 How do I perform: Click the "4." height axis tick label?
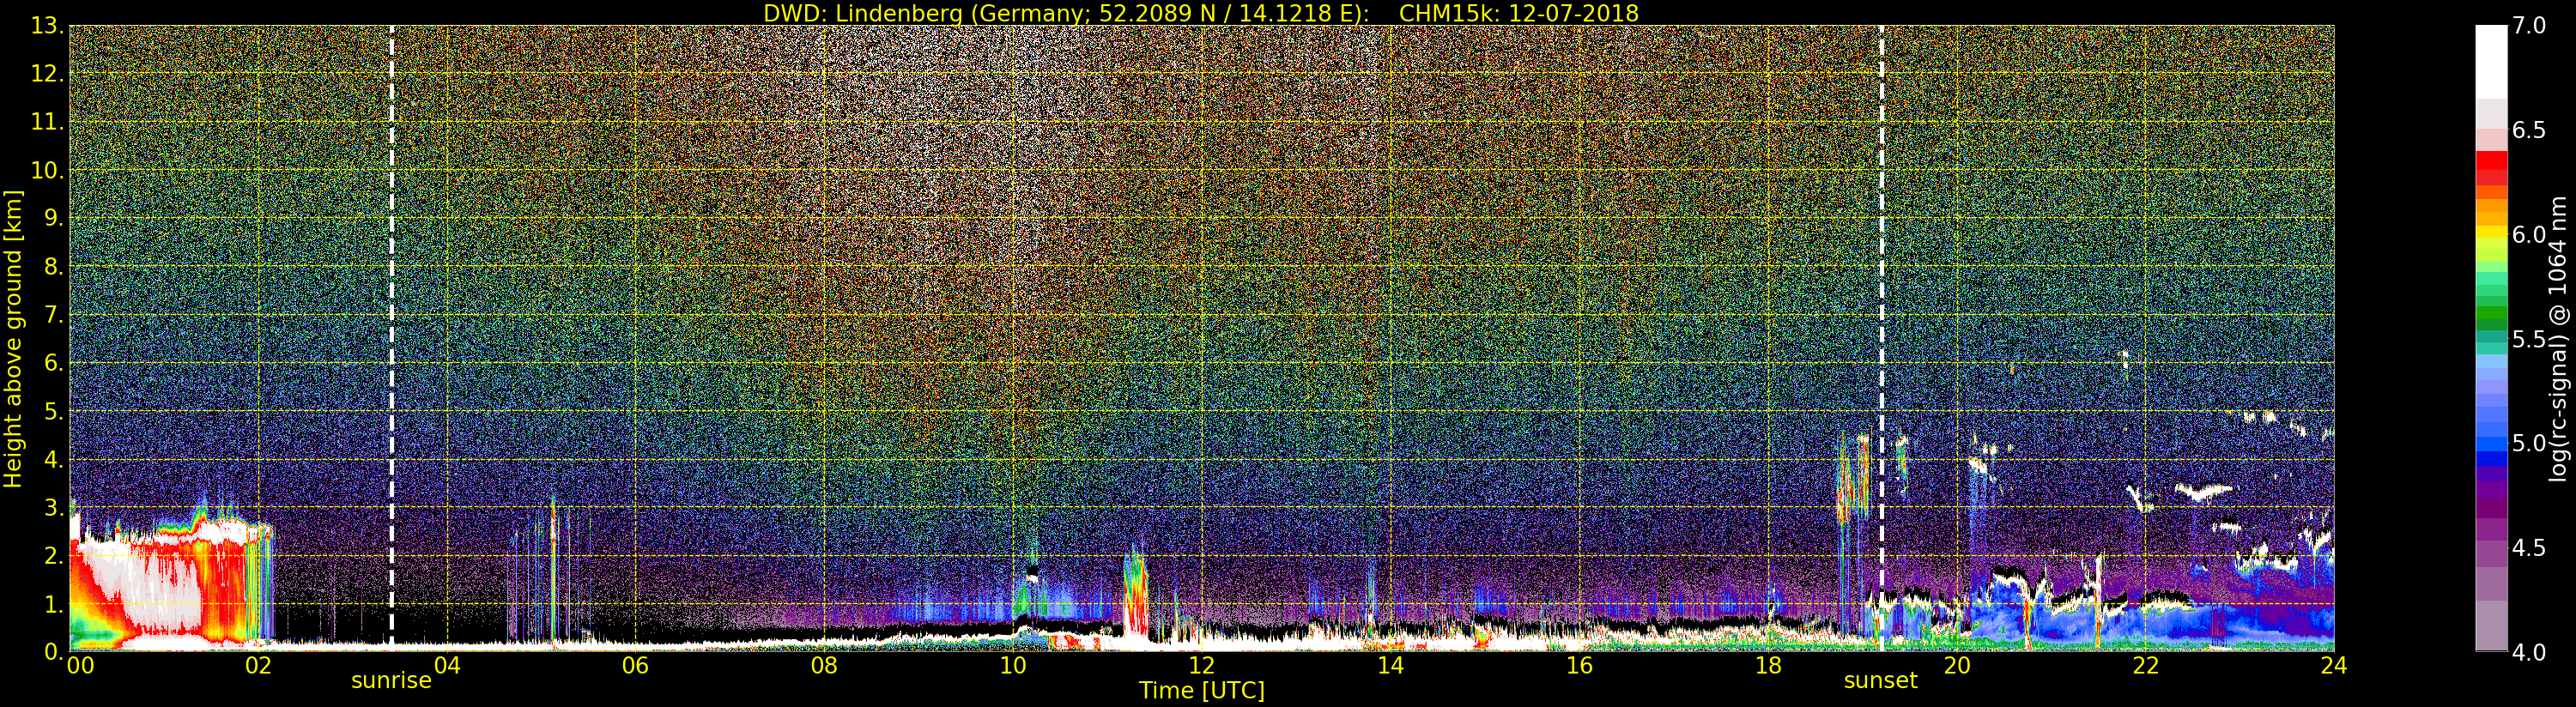click(x=54, y=459)
